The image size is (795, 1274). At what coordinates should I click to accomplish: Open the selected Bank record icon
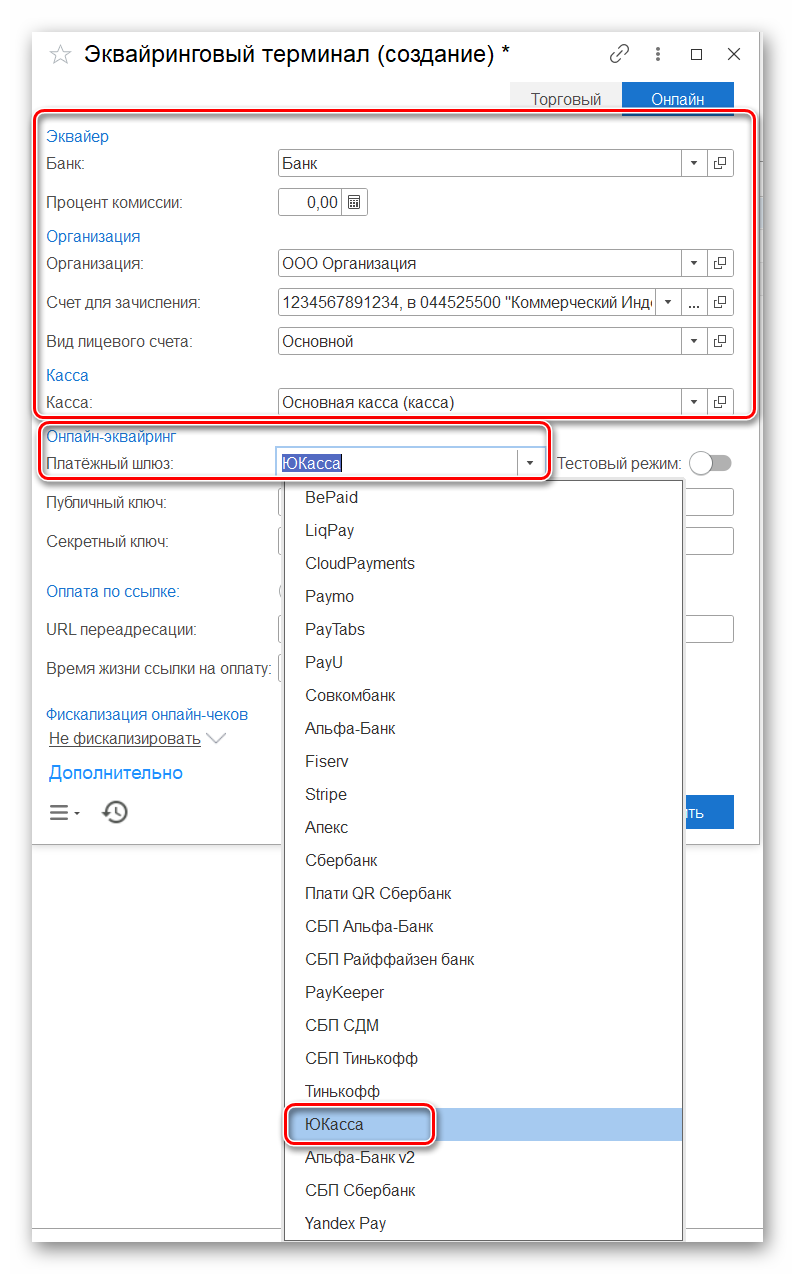point(720,163)
